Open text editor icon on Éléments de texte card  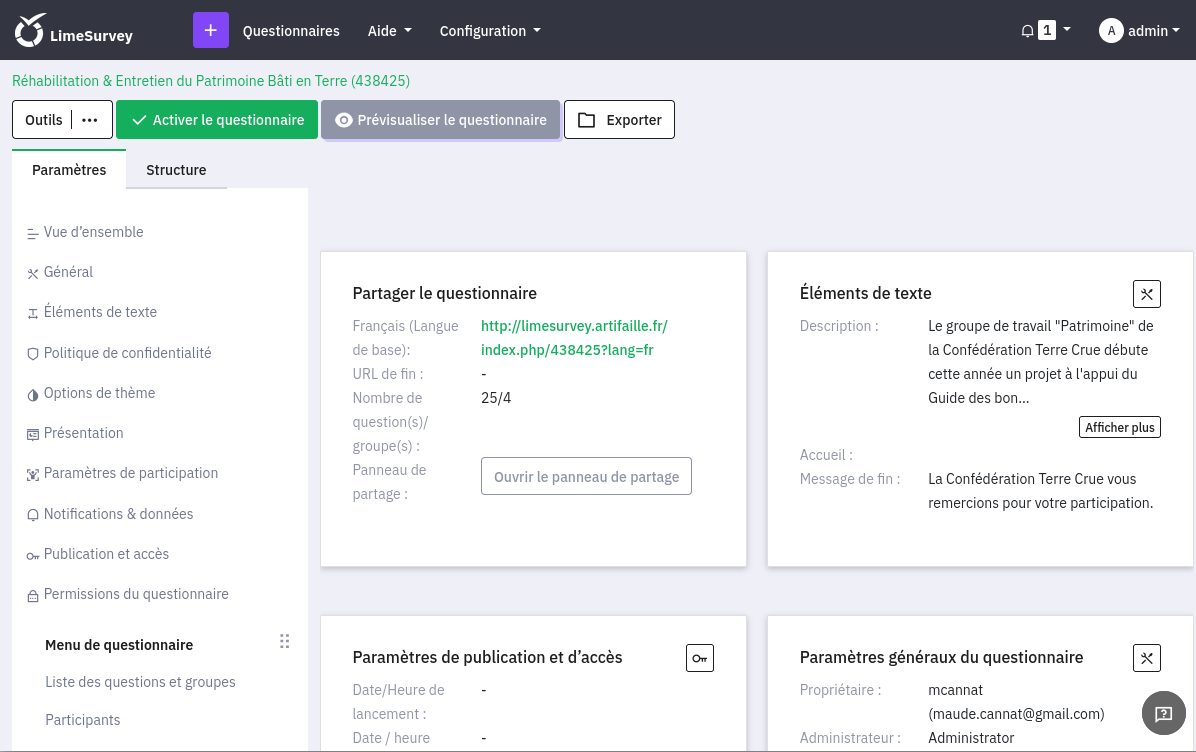[x=1146, y=294]
